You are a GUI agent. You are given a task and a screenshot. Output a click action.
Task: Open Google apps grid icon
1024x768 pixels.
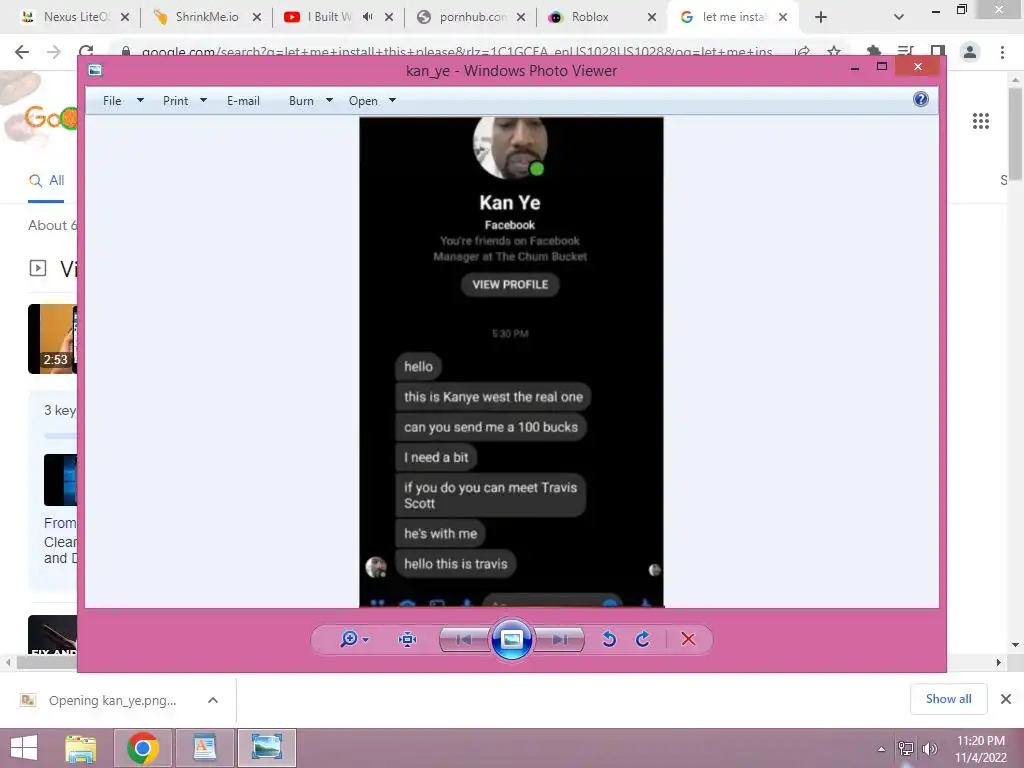click(x=981, y=121)
